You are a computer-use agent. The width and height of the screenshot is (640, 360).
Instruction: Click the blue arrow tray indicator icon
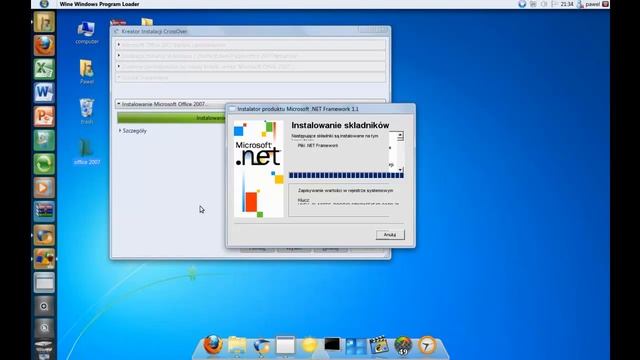tap(522, 4)
